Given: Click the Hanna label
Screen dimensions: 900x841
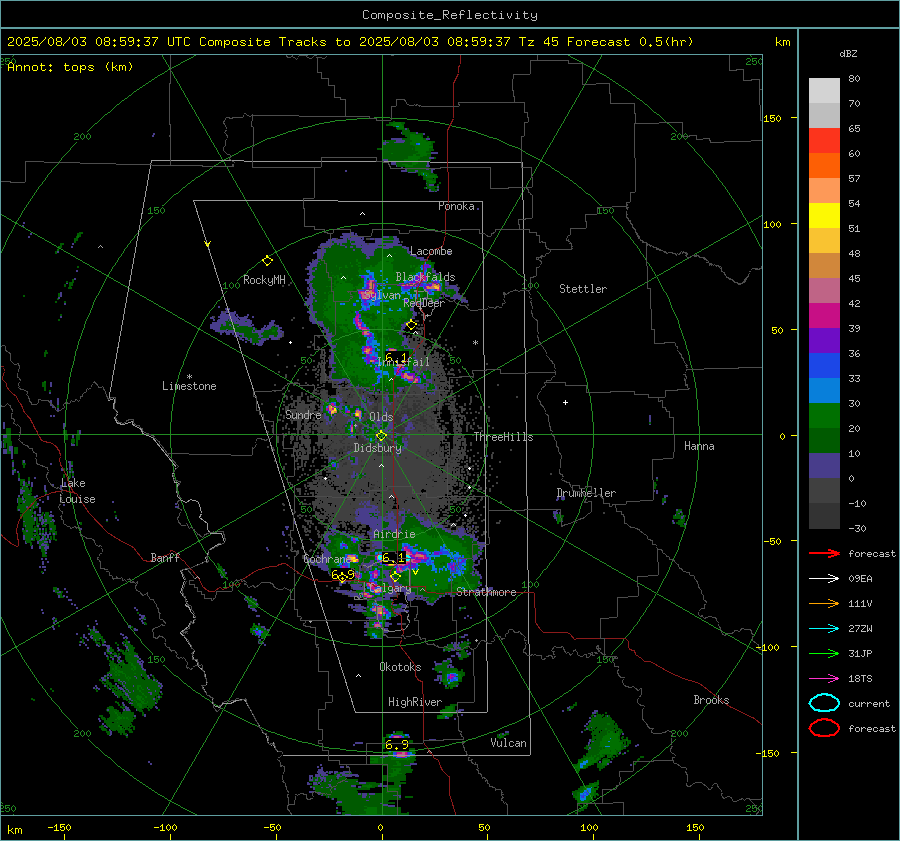Looking at the screenshot, I should (699, 446).
